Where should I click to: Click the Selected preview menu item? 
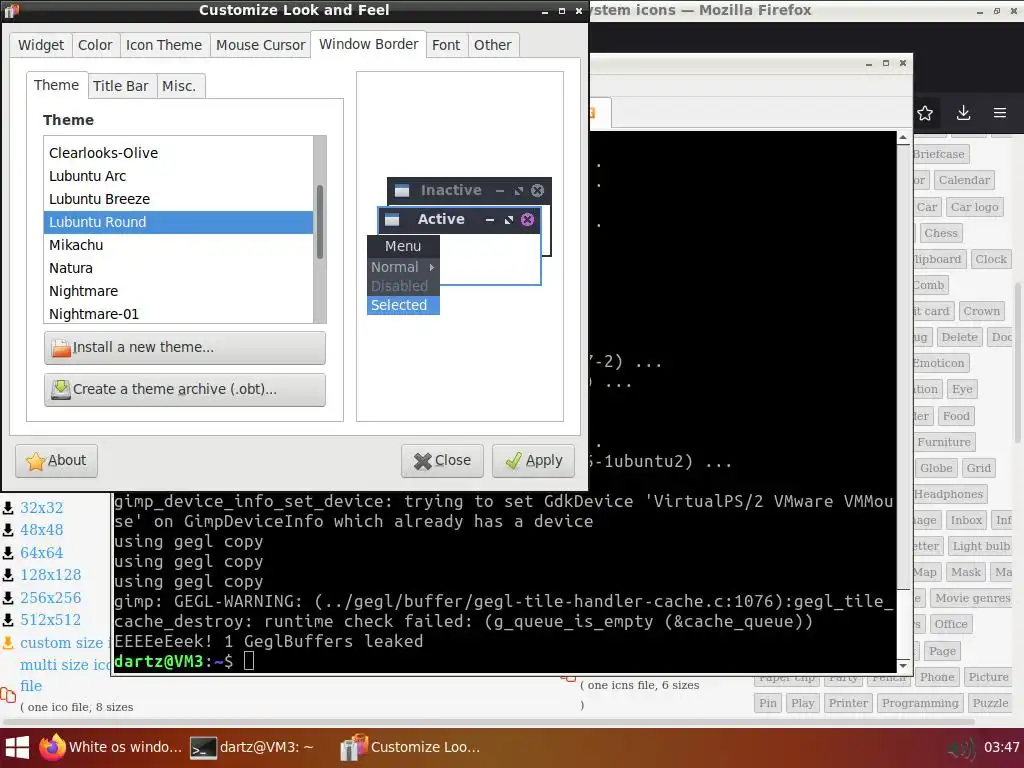(x=403, y=305)
